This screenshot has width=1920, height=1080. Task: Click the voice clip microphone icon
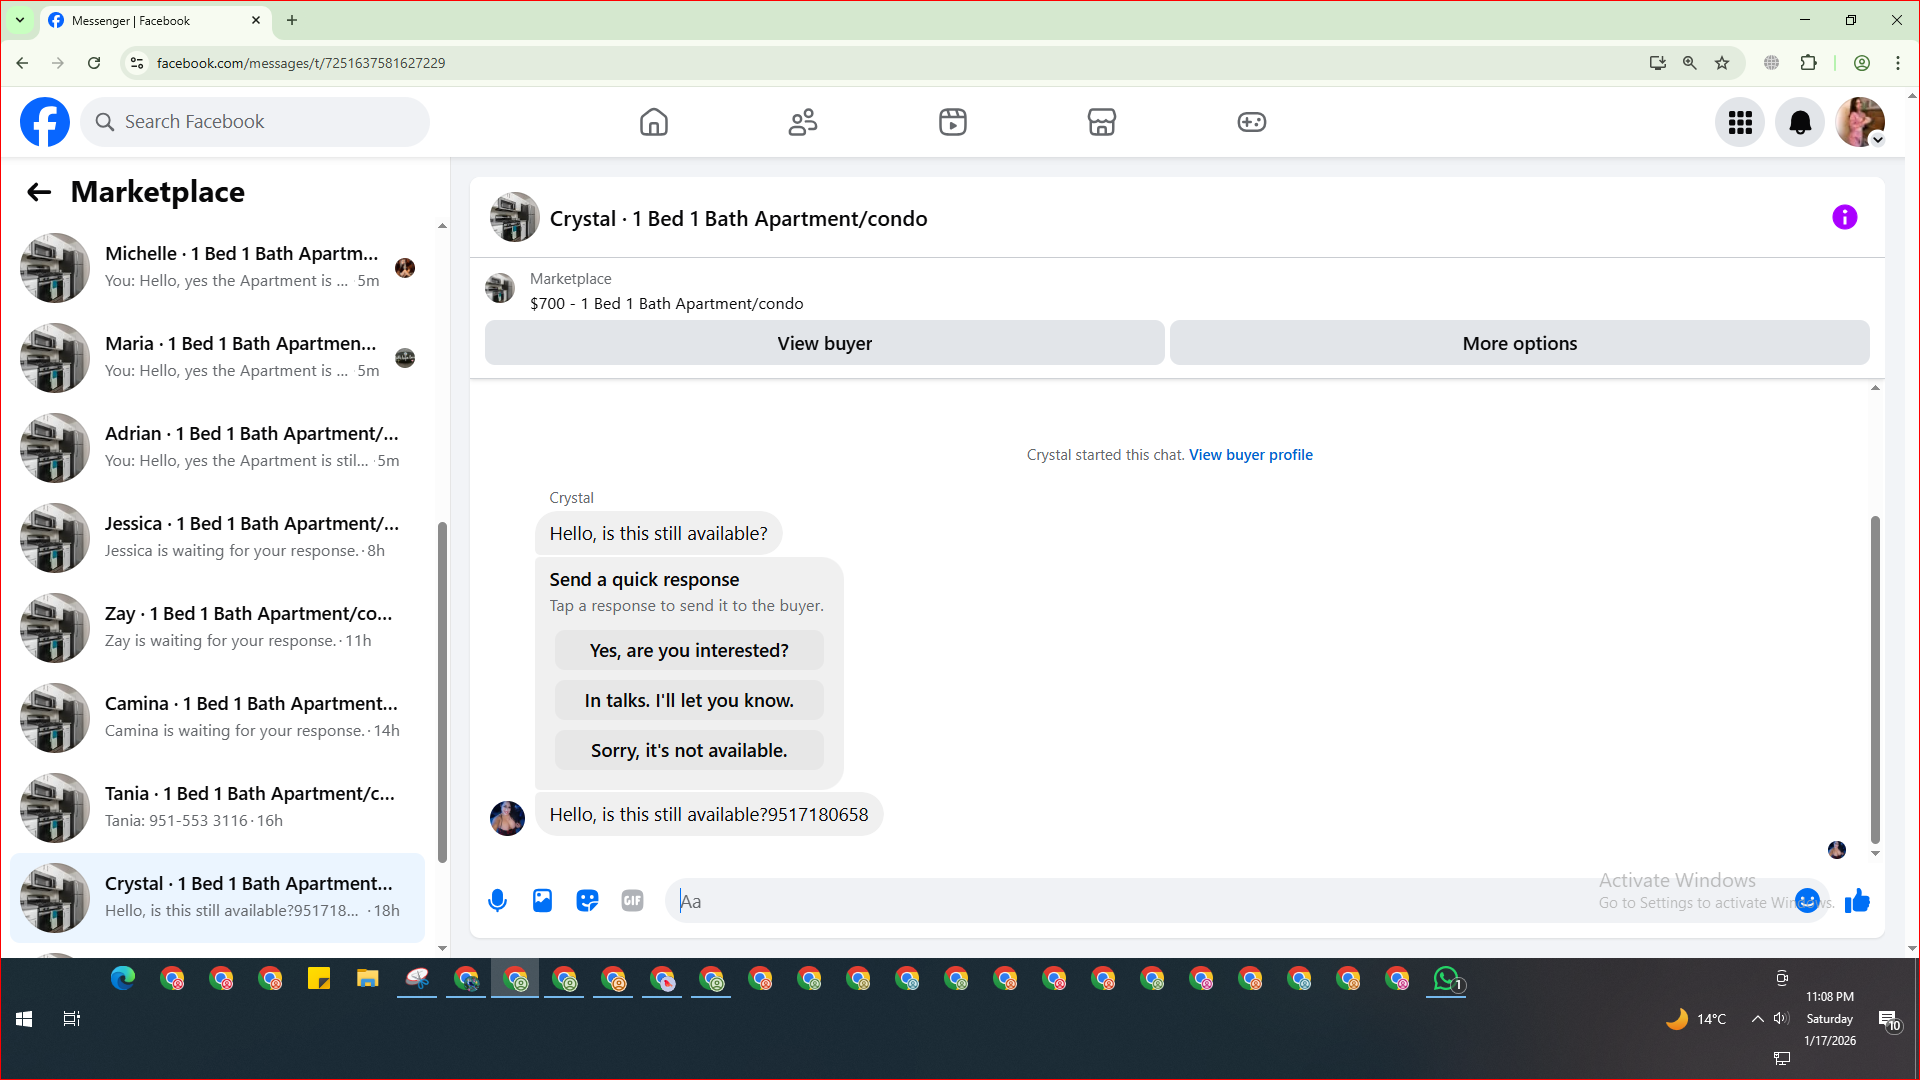497,901
